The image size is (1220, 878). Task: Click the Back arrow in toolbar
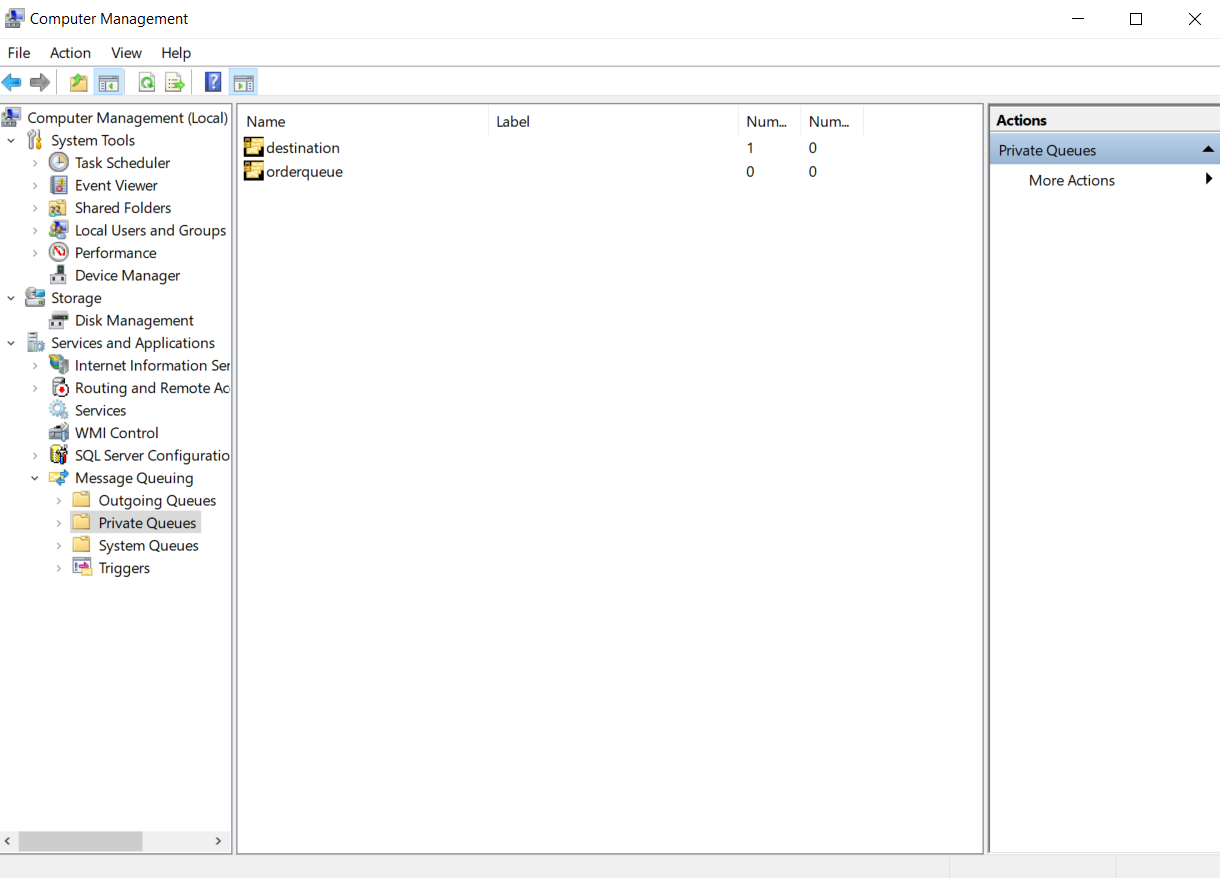12,82
